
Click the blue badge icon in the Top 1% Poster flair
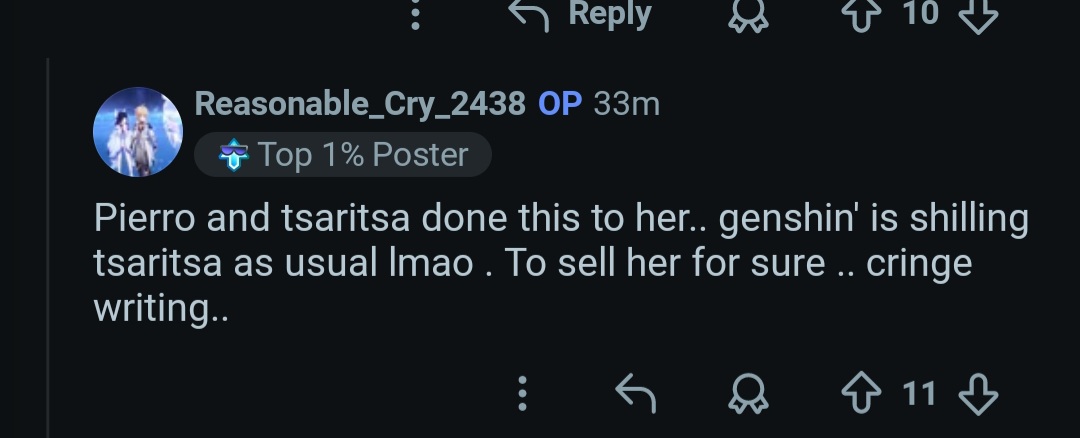[233, 154]
